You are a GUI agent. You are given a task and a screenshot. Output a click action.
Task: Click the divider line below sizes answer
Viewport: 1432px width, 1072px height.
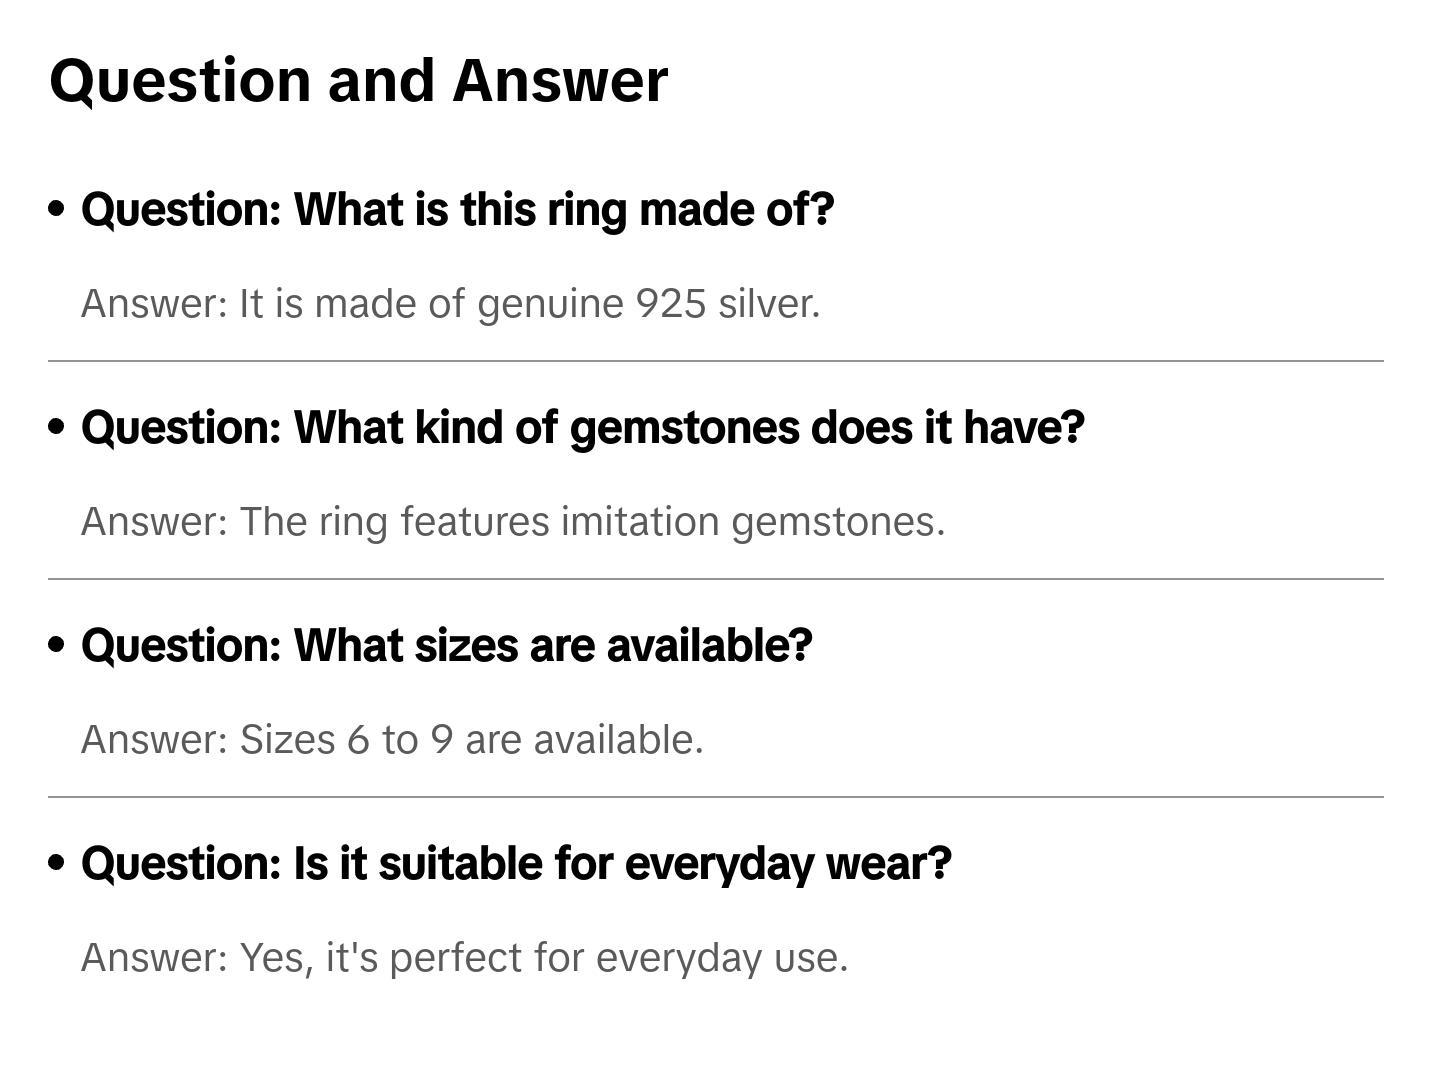(x=716, y=797)
